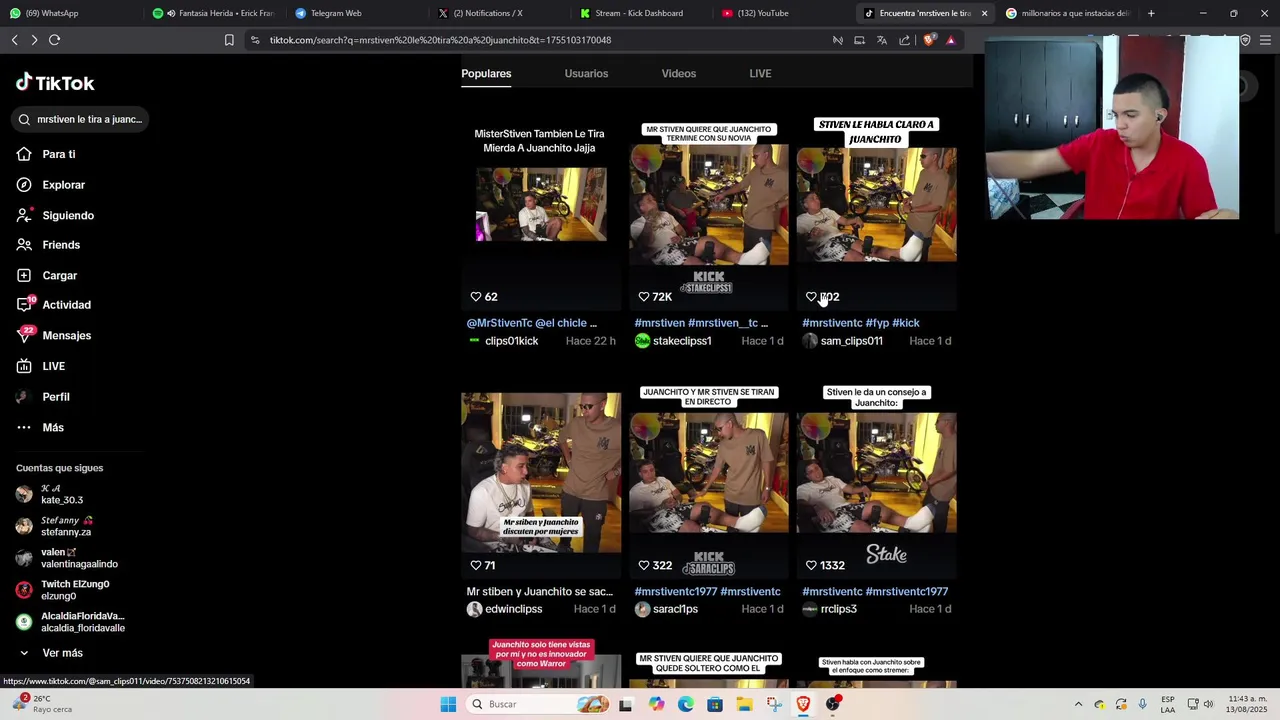Switch to the YouTube browser tab
The height and width of the screenshot is (720, 1280).
pos(782,13)
